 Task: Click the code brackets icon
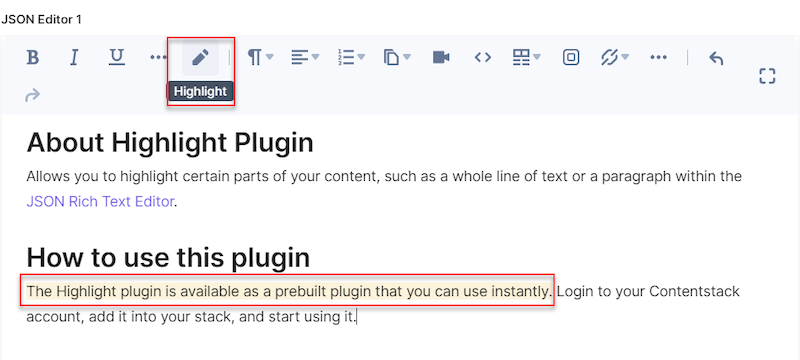483,58
